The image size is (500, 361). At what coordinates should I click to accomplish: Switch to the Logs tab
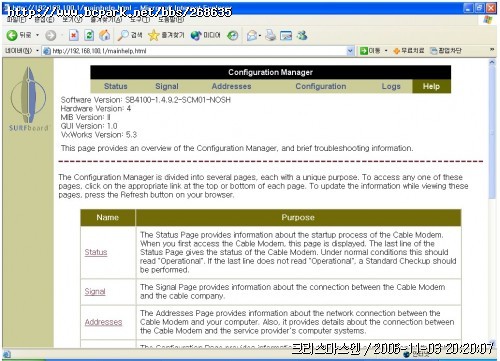point(391,86)
